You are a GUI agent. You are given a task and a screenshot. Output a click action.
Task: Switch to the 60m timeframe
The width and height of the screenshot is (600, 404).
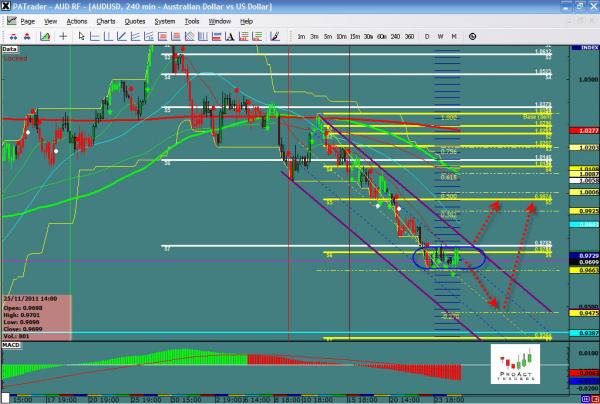381,36
